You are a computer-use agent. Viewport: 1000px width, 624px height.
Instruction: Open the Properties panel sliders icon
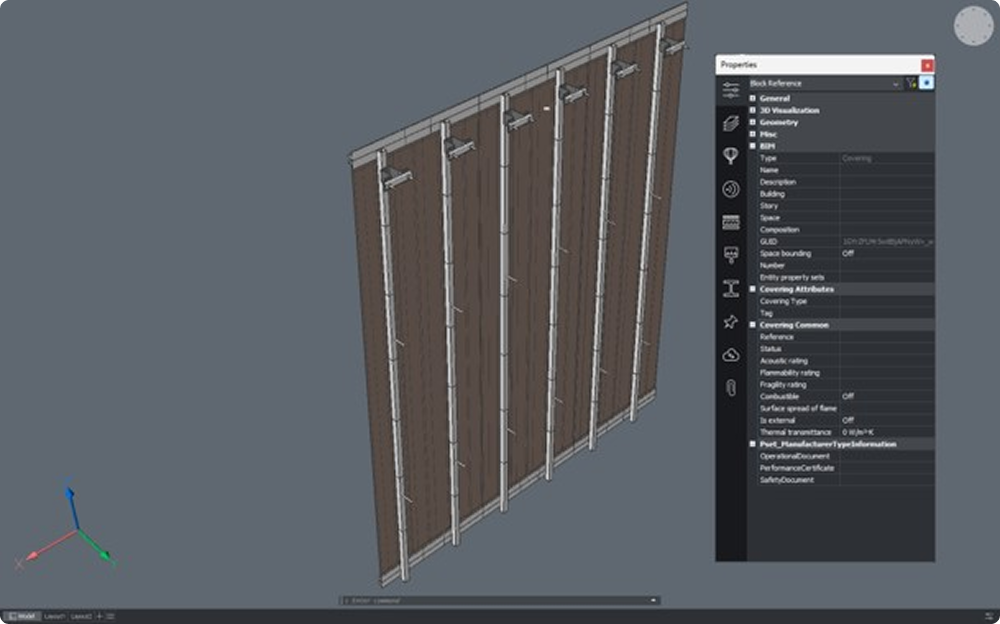click(x=731, y=89)
